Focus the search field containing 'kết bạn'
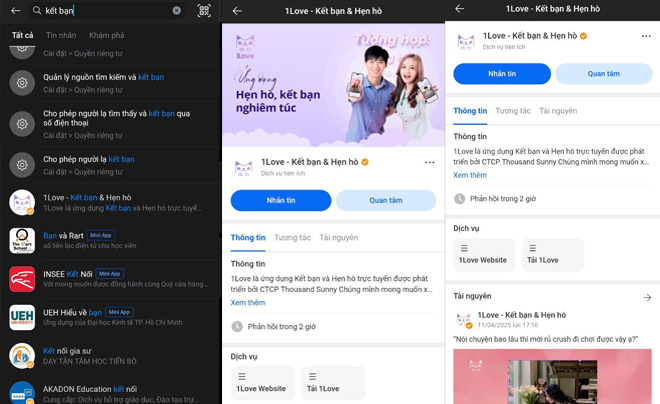The image size is (660, 404). [x=105, y=11]
